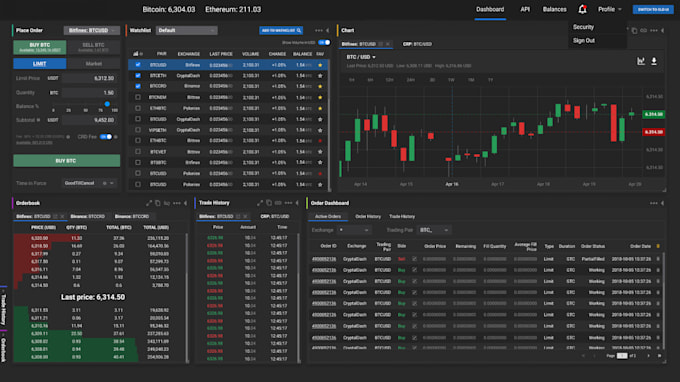Click chart icon in watchlist header

[136, 54]
